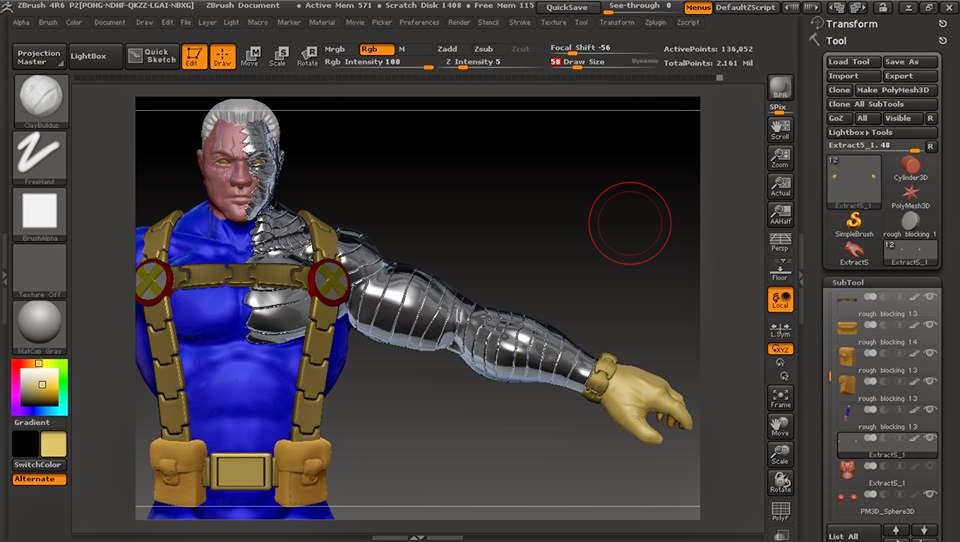
Task: Click the Frame mesh button
Action: 780,398
